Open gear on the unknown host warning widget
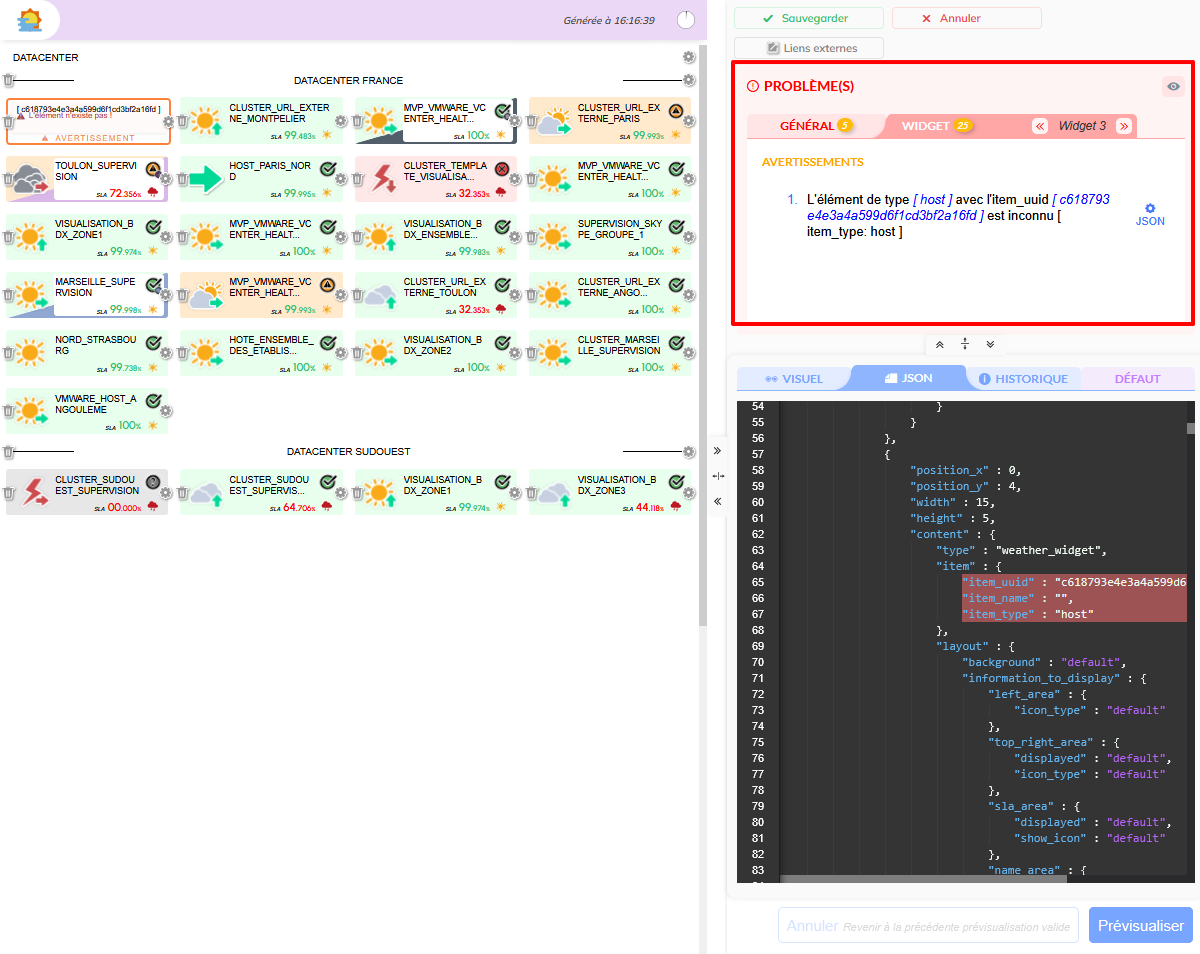Image resolution: width=1200 pixels, height=954 pixels. [x=168, y=122]
